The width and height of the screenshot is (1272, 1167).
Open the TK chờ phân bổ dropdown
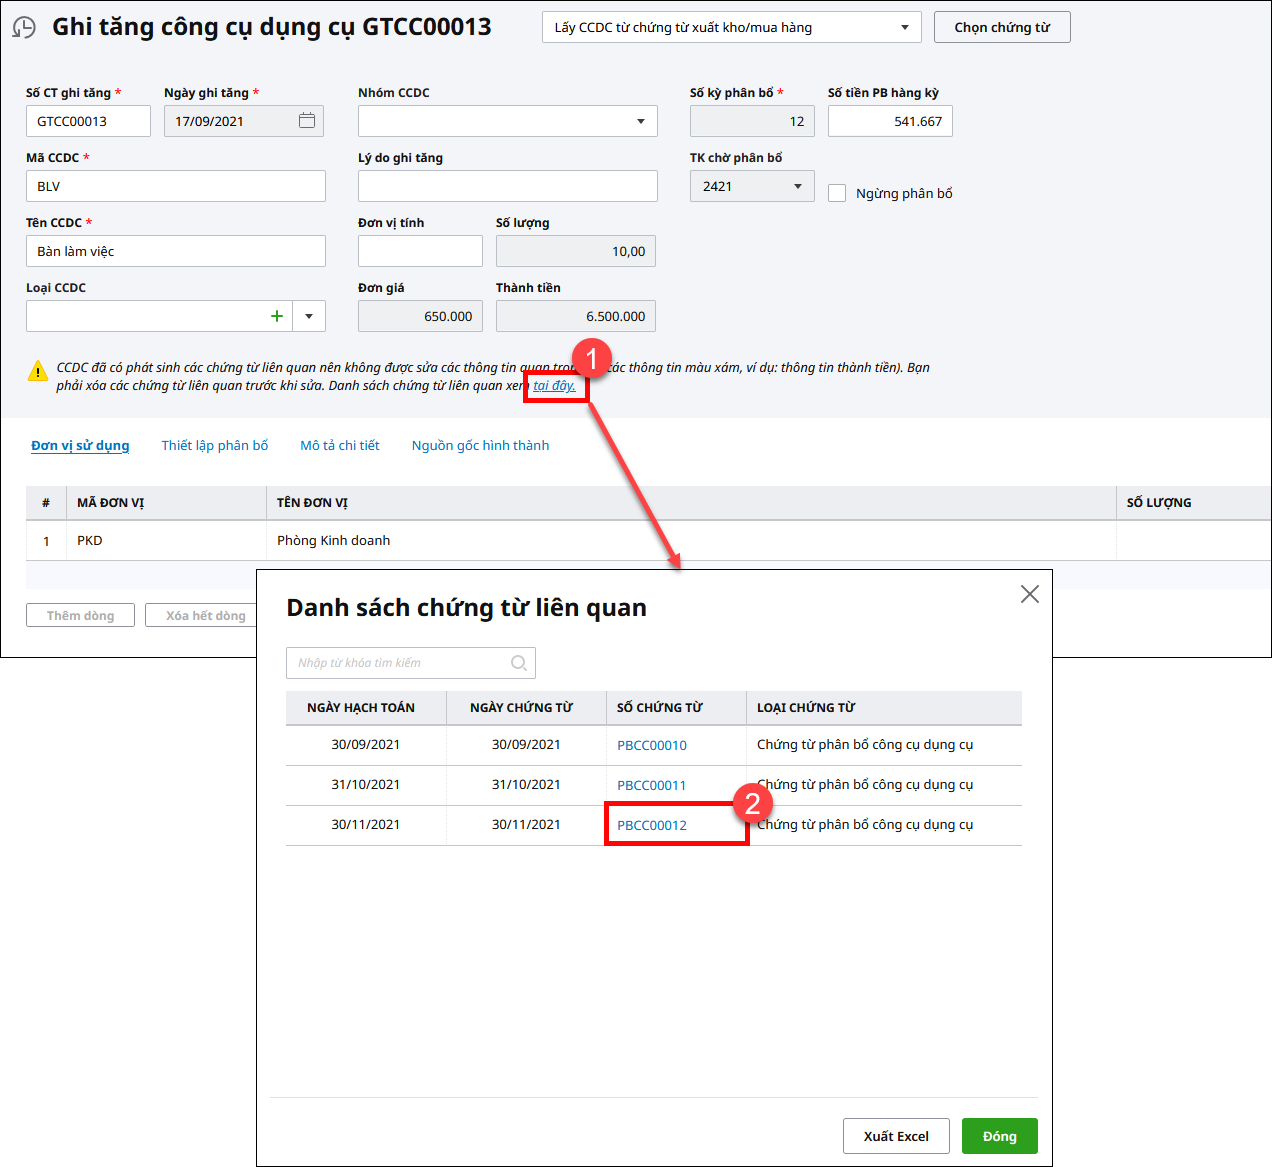[797, 186]
